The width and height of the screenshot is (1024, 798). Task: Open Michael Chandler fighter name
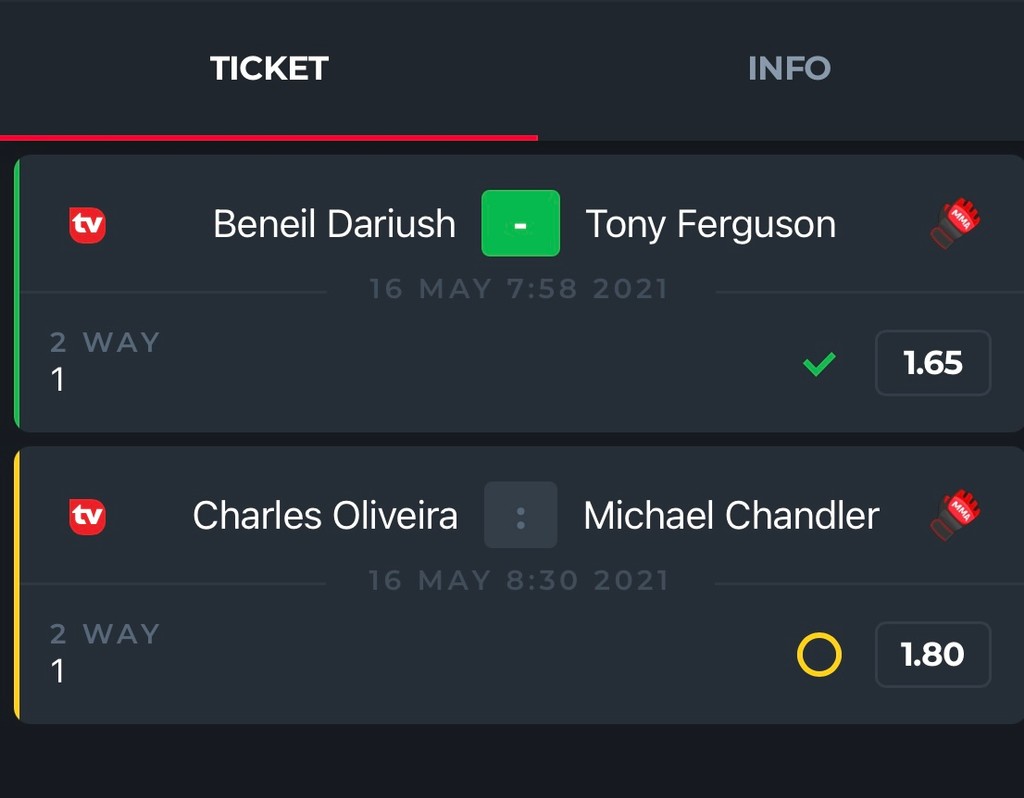click(731, 515)
